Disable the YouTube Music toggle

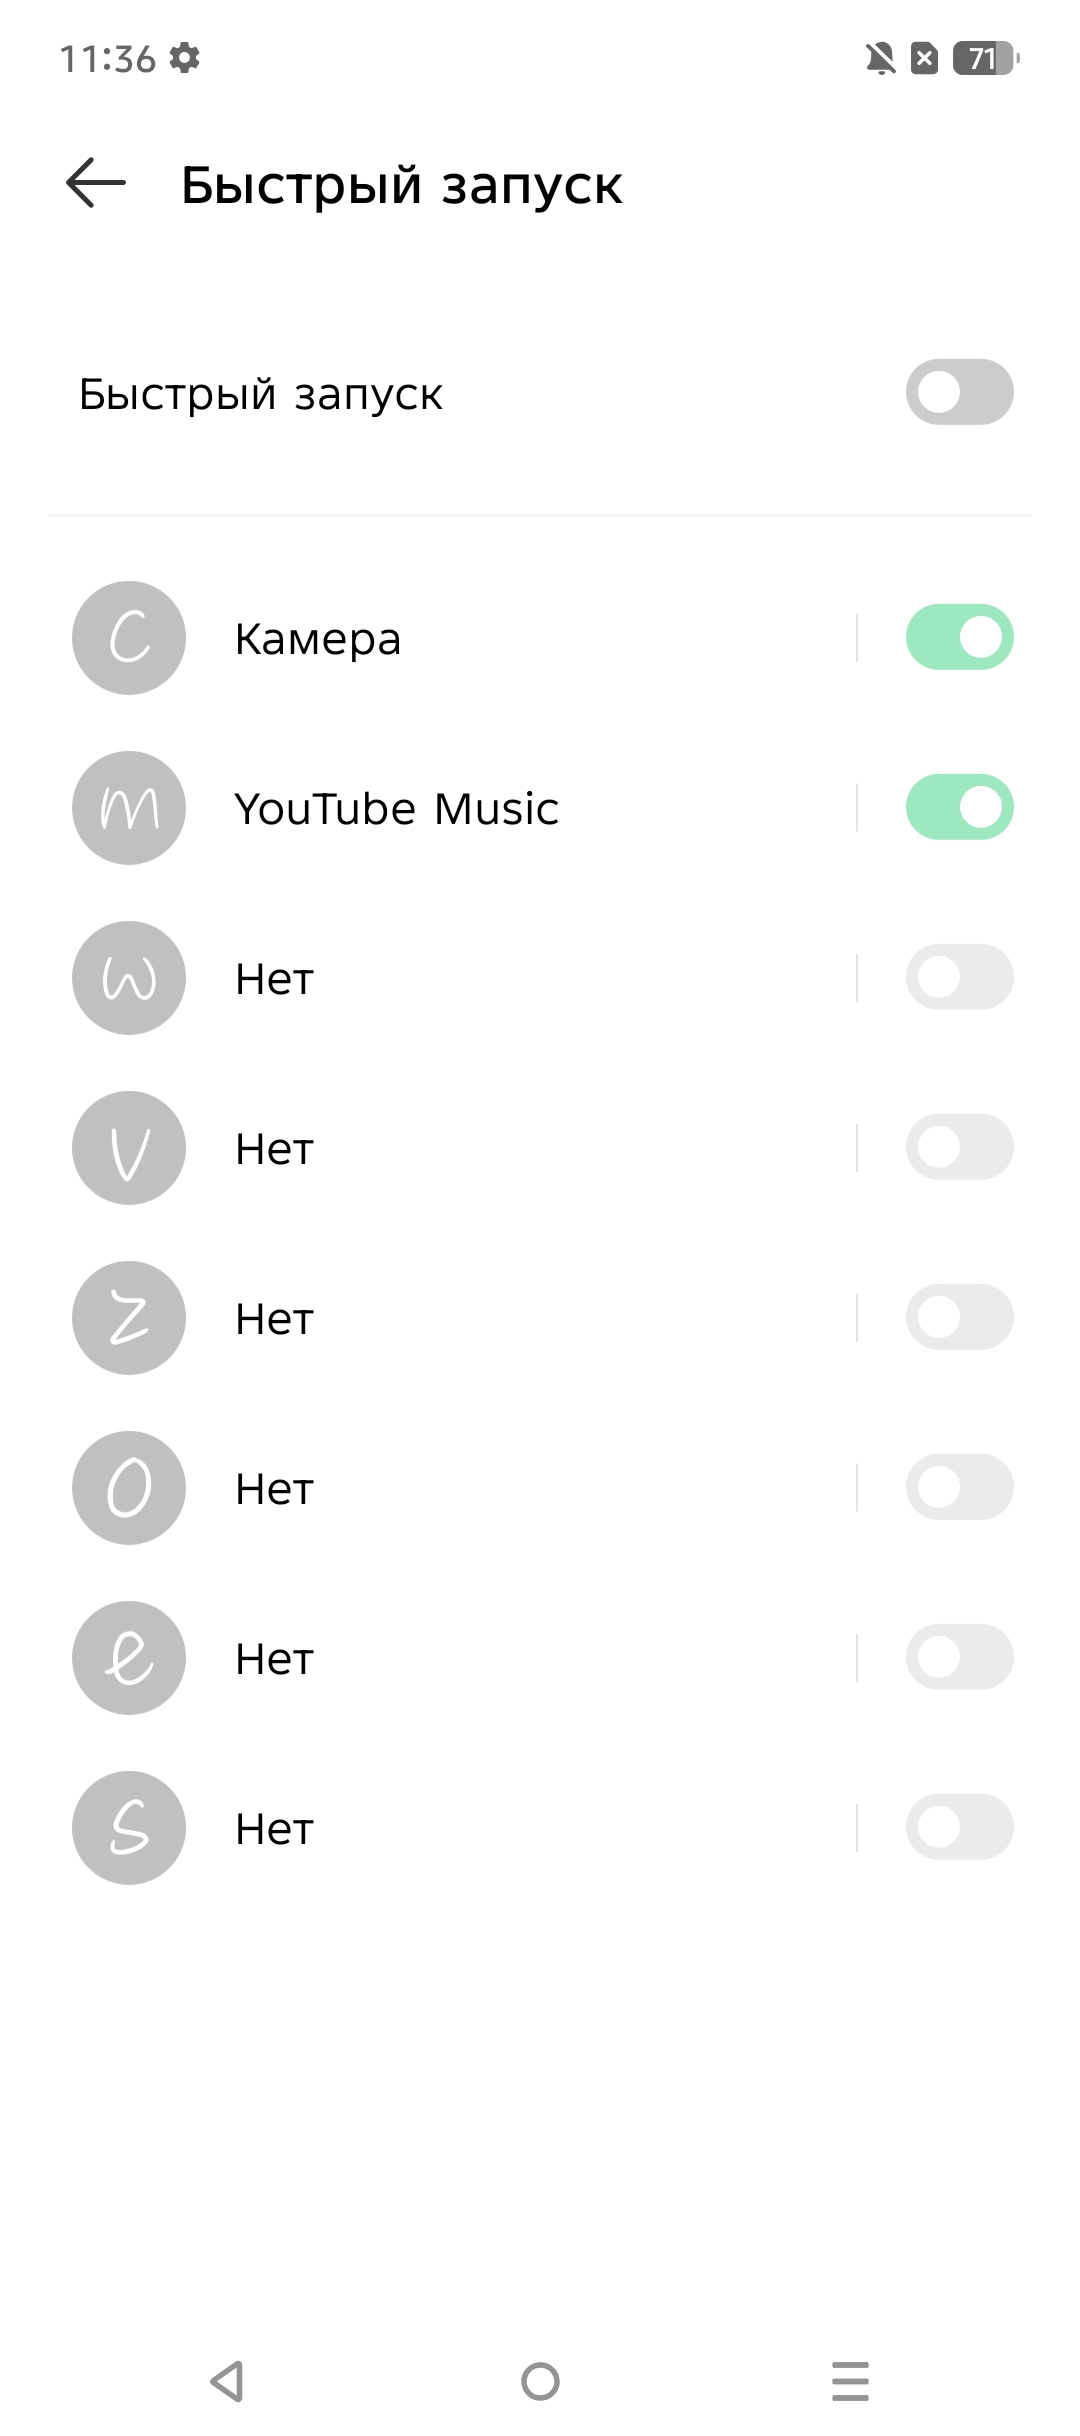point(959,808)
